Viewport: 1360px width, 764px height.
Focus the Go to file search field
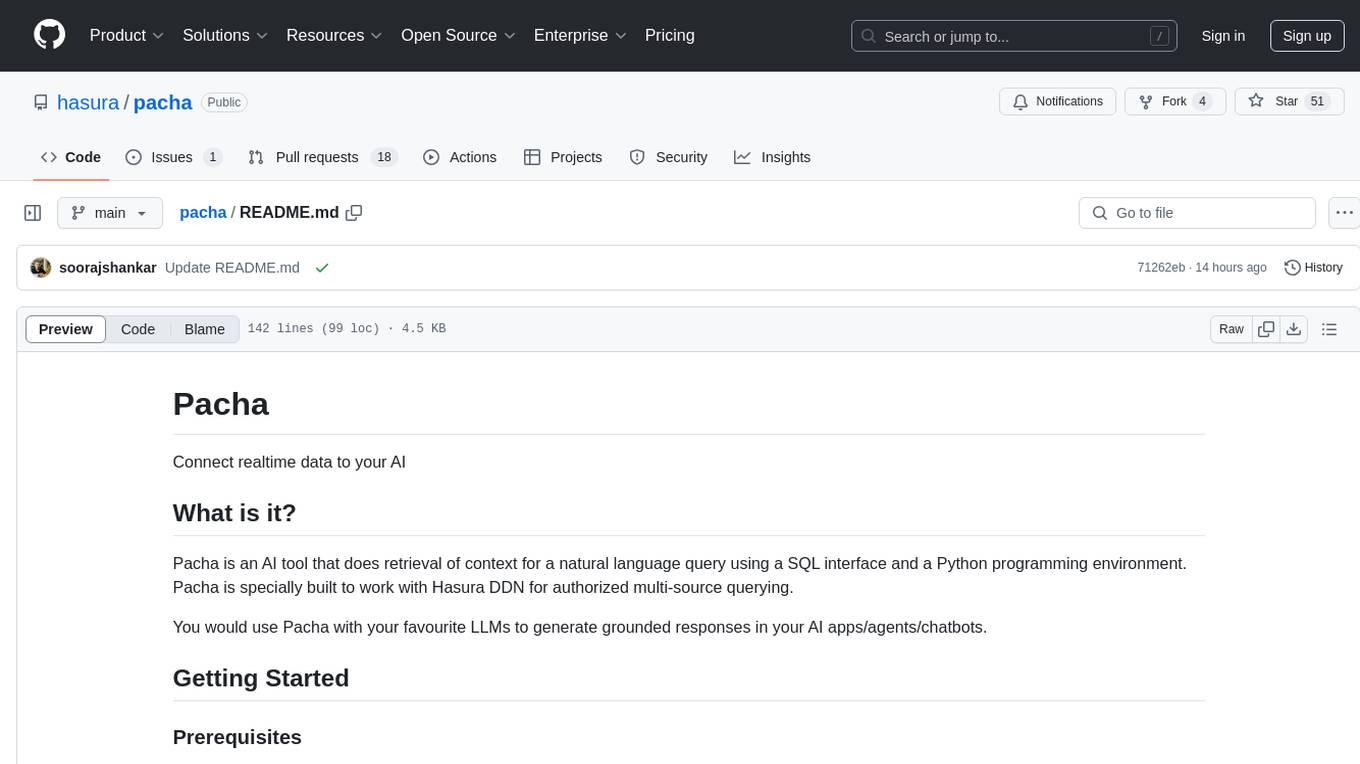(1197, 213)
